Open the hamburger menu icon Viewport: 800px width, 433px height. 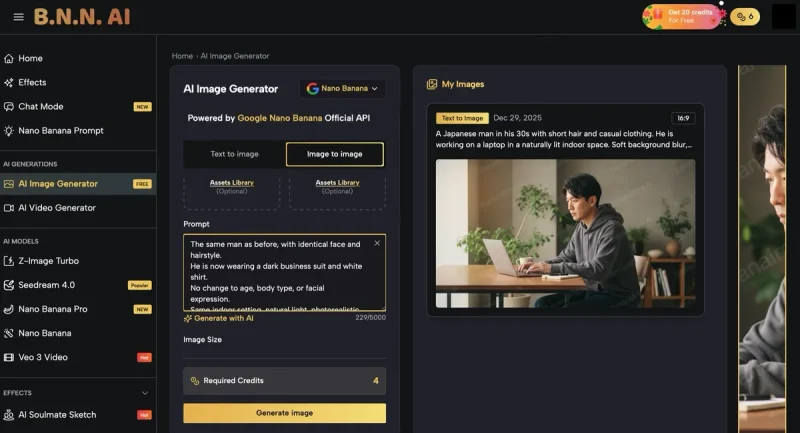point(18,17)
